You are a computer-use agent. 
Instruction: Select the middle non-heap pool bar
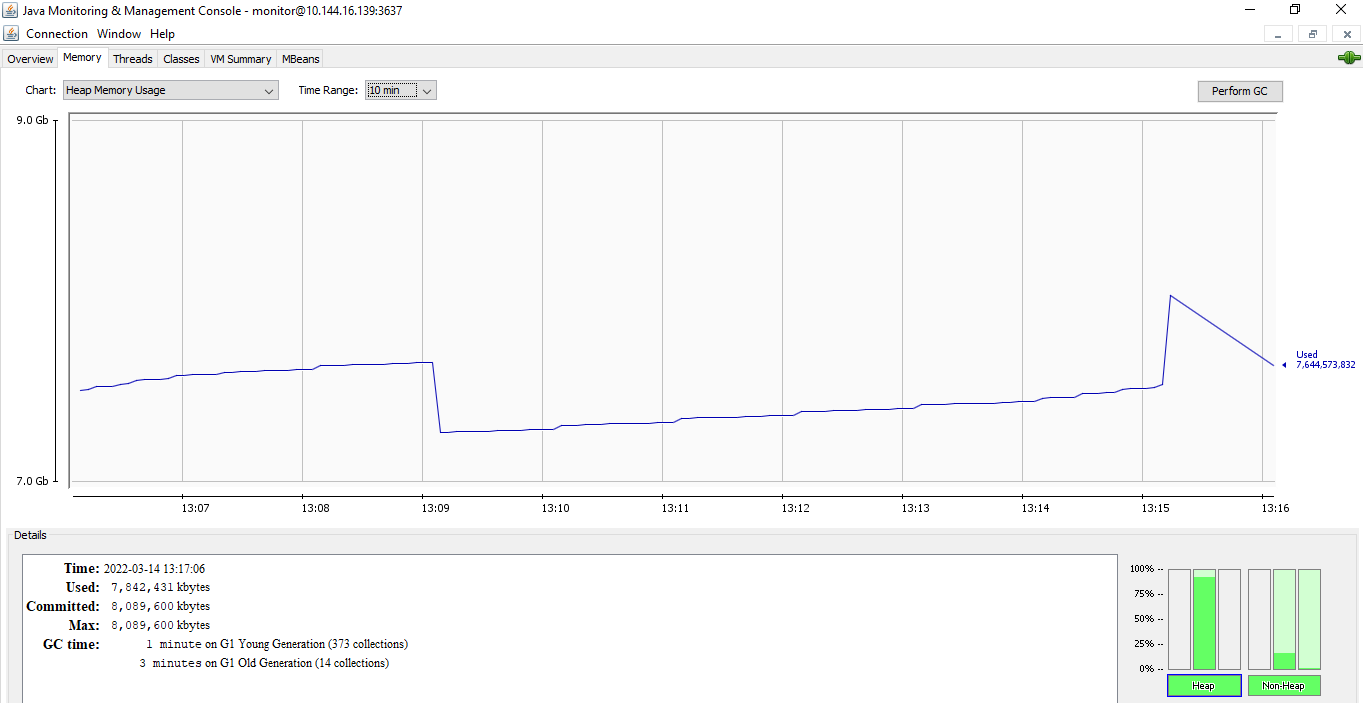coord(1284,619)
